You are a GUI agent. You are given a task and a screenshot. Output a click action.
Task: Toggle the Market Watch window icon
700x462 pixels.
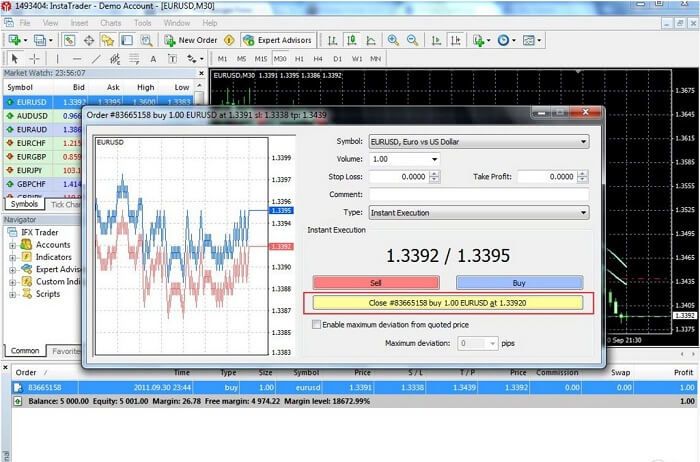point(69,40)
